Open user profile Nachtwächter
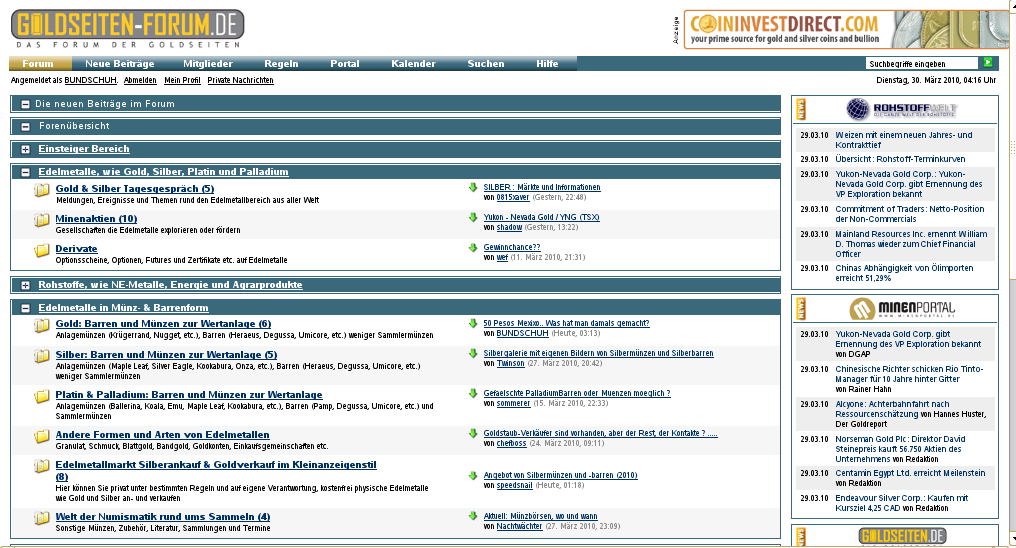 519,526
